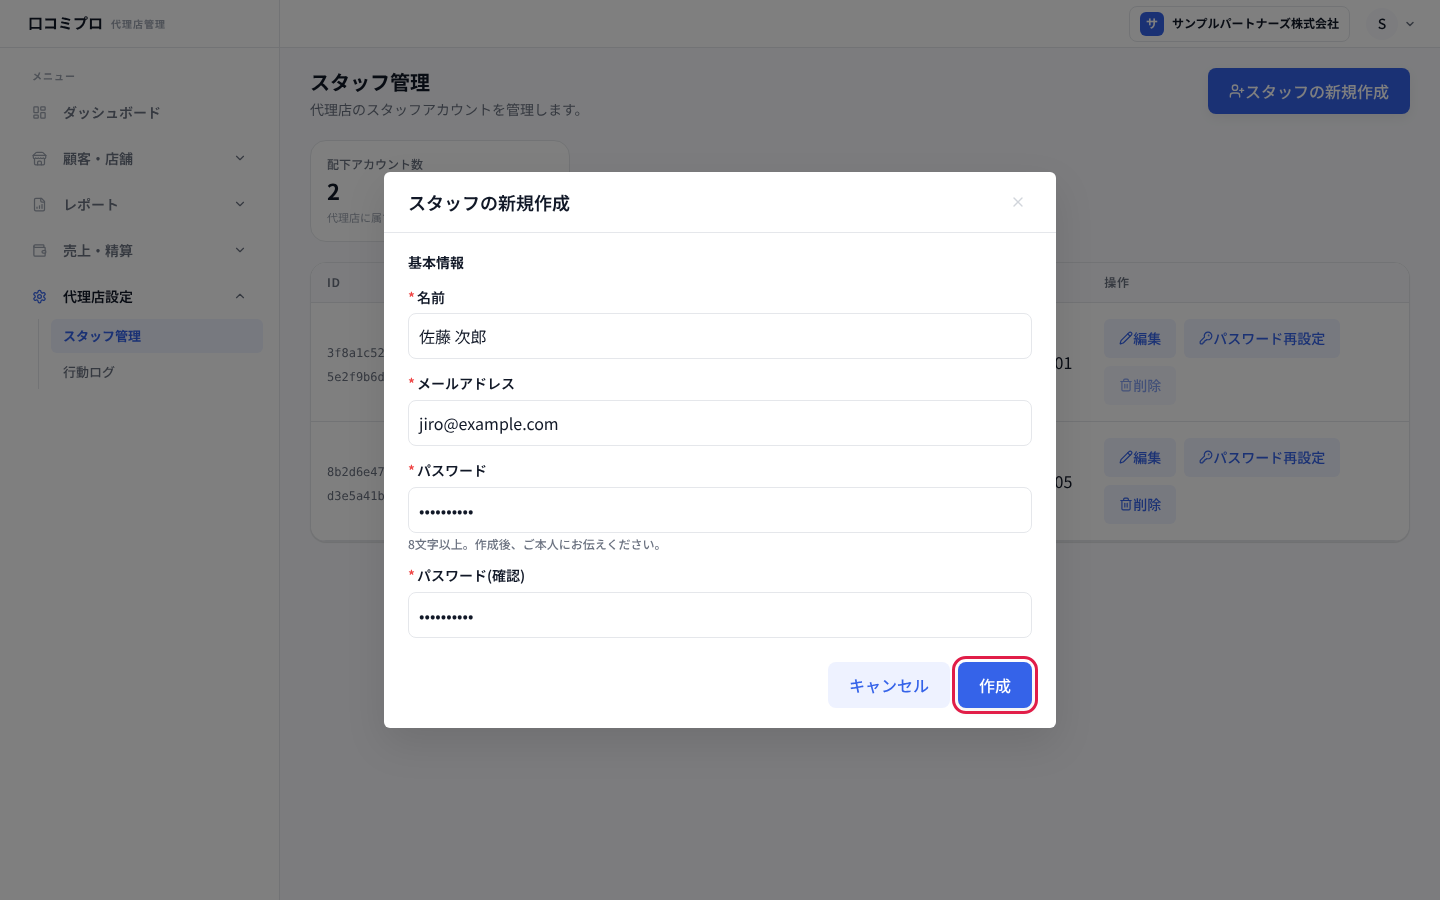Click the パスワード input field
The height and width of the screenshot is (900, 1440).
(x=720, y=510)
